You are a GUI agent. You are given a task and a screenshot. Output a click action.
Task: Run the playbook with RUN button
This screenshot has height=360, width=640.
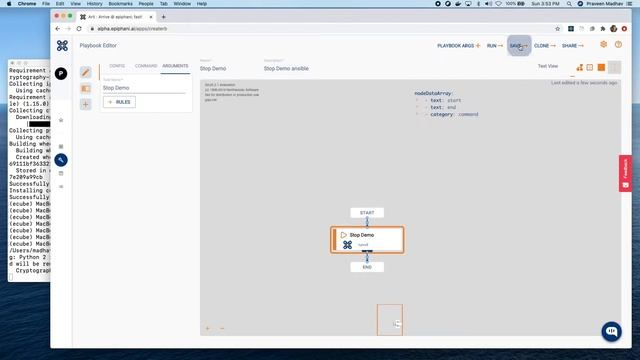[494, 46]
